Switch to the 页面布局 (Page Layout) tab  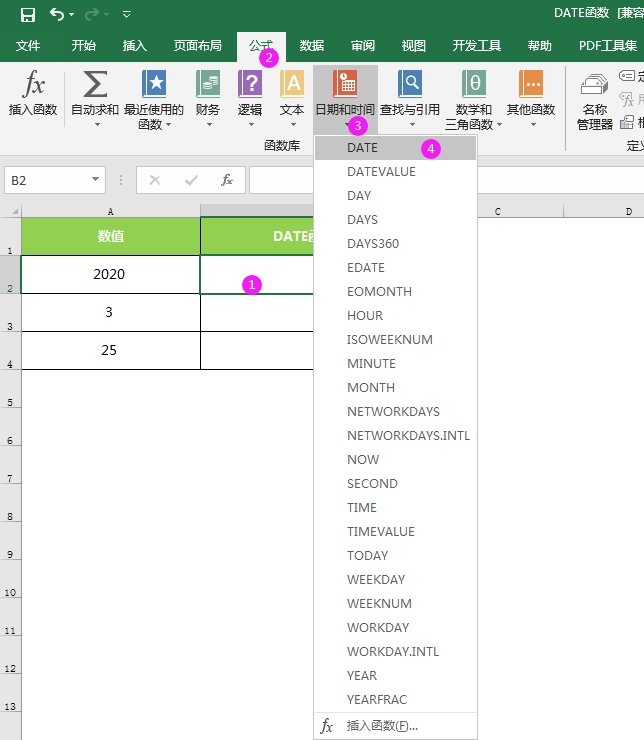click(198, 46)
